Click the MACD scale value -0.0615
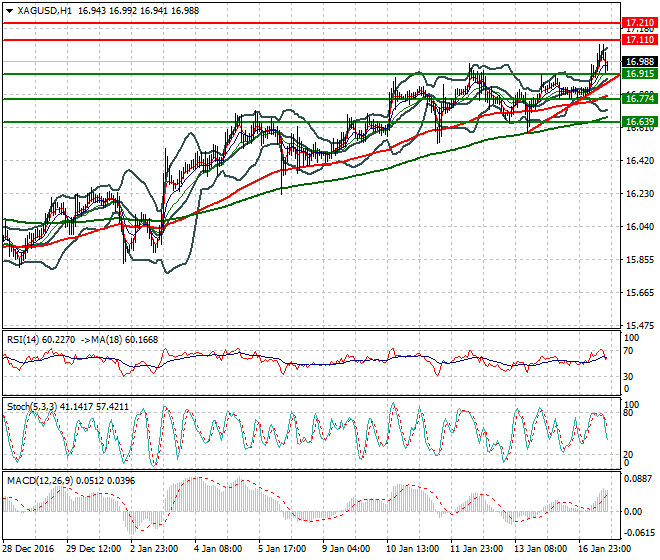The height and width of the screenshot is (560, 660). pos(639,533)
